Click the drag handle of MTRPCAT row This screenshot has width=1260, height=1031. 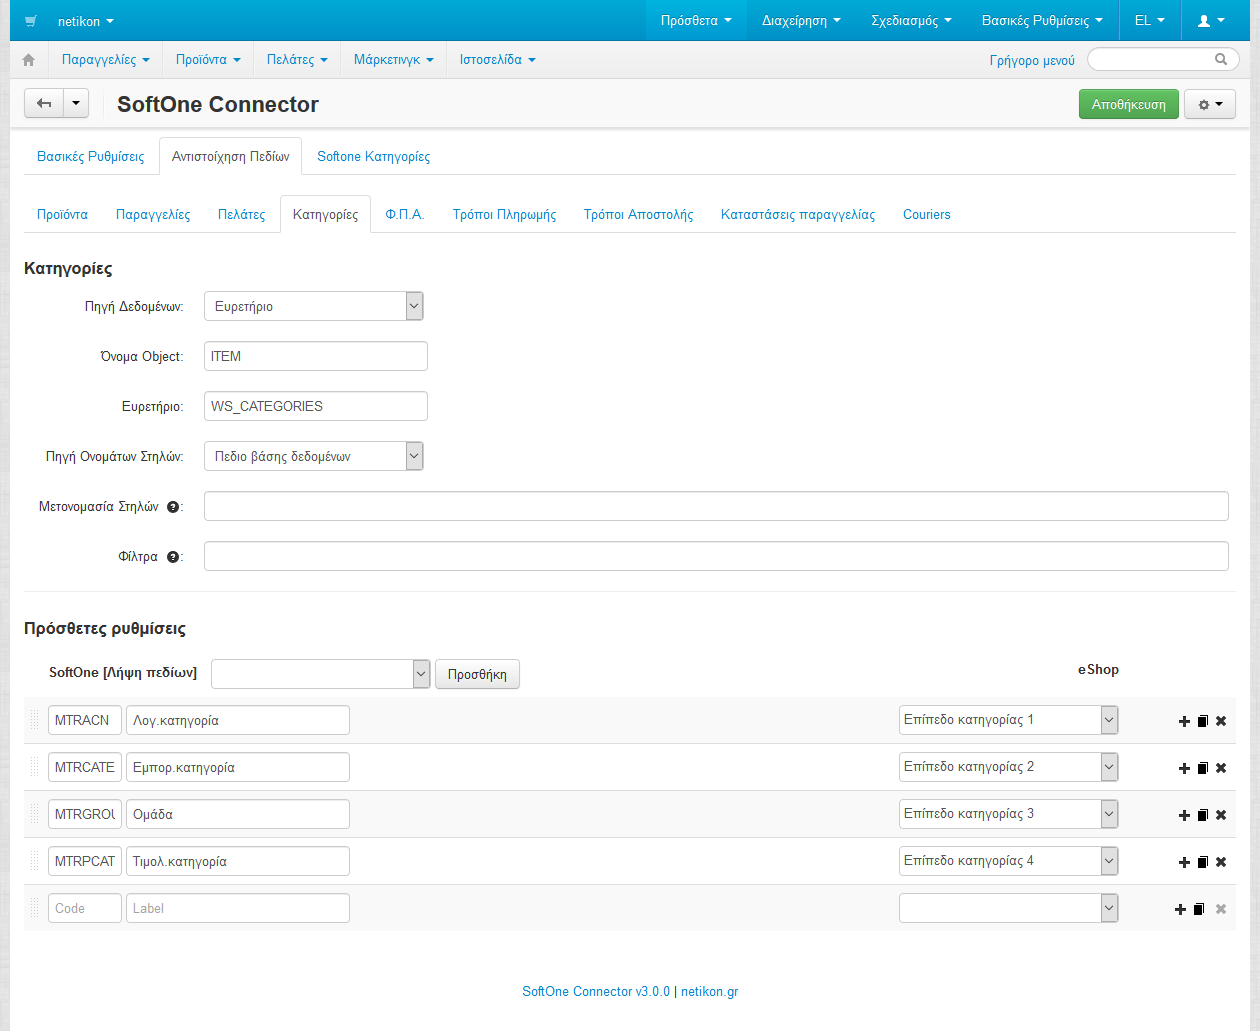click(34, 861)
